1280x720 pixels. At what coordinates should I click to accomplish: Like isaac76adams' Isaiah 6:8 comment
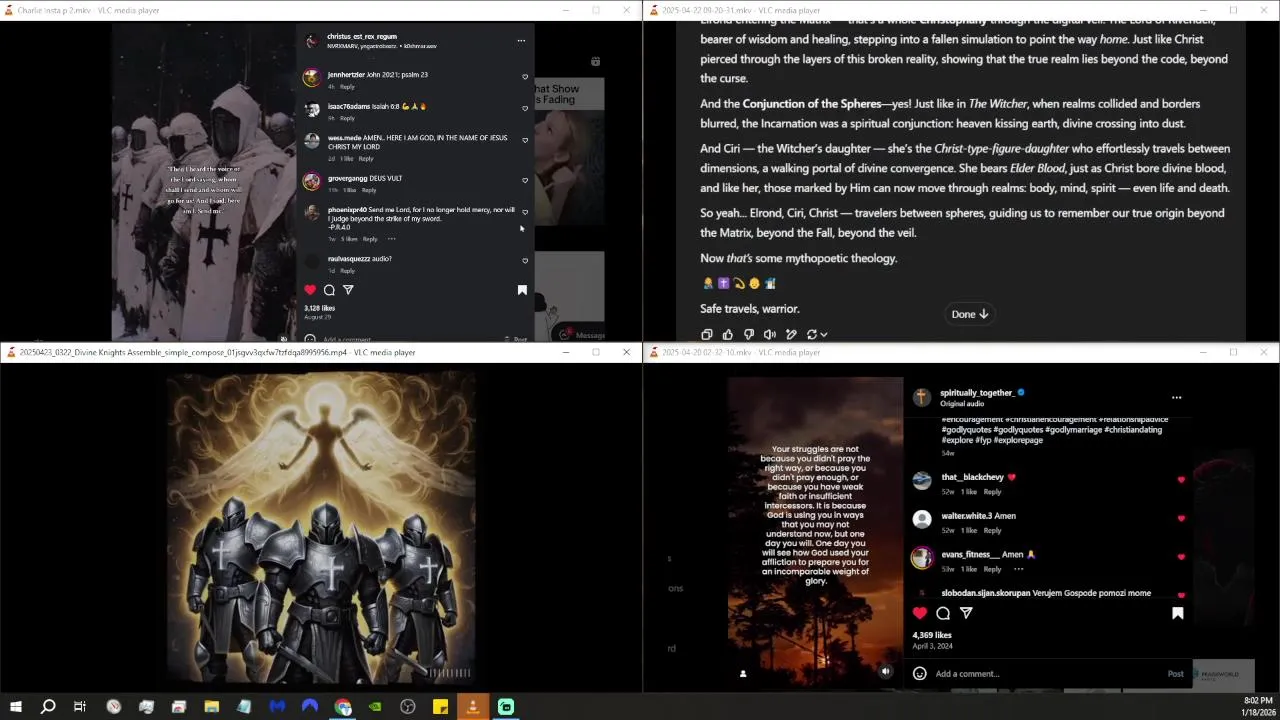pyautogui.click(x=525, y=109)
